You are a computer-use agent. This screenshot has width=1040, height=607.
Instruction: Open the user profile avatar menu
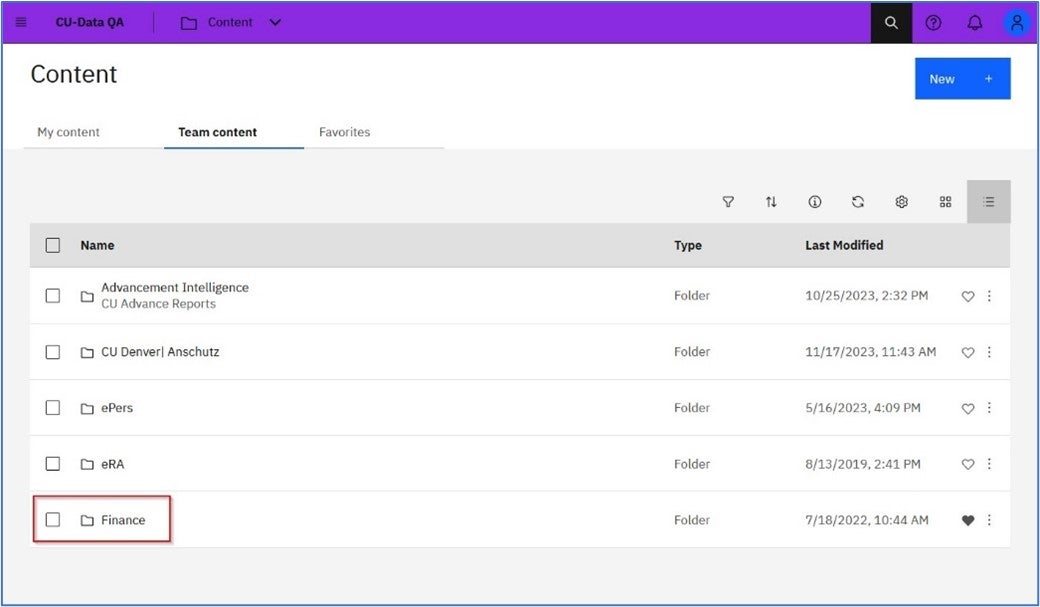click(x=1016, y=23)
